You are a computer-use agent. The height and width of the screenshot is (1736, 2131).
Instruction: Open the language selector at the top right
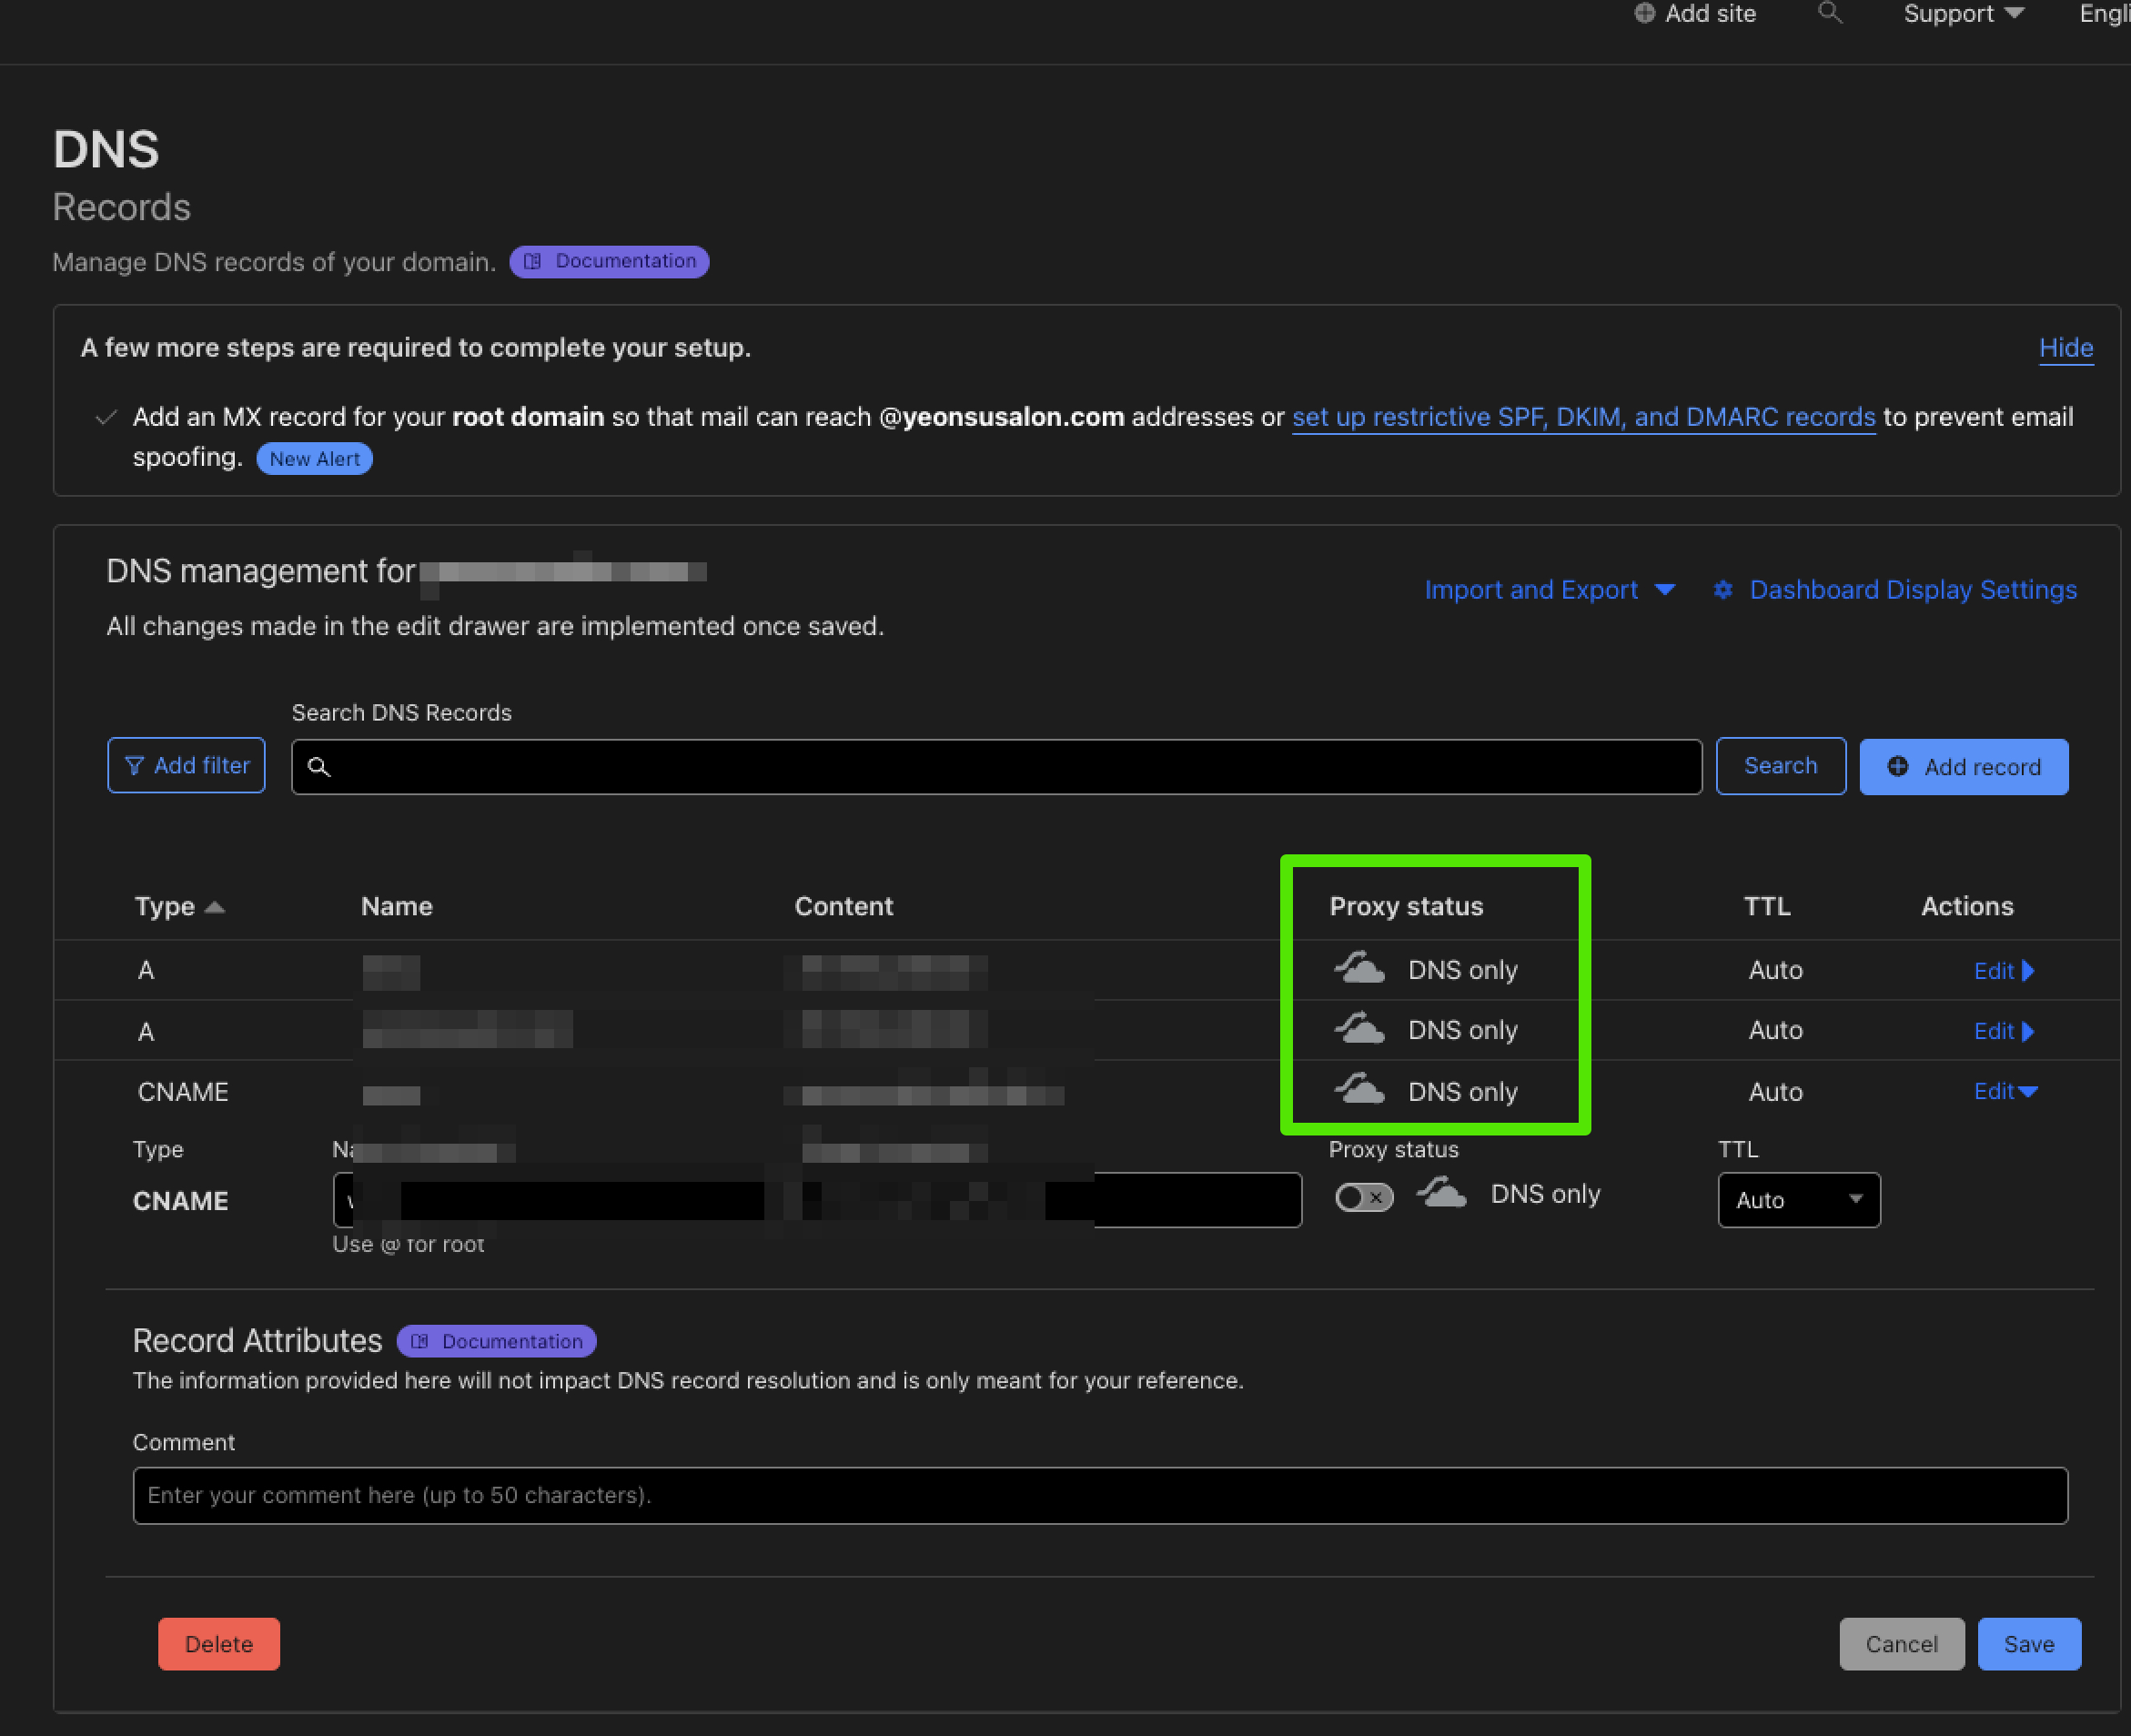[x=2105, y=13]
